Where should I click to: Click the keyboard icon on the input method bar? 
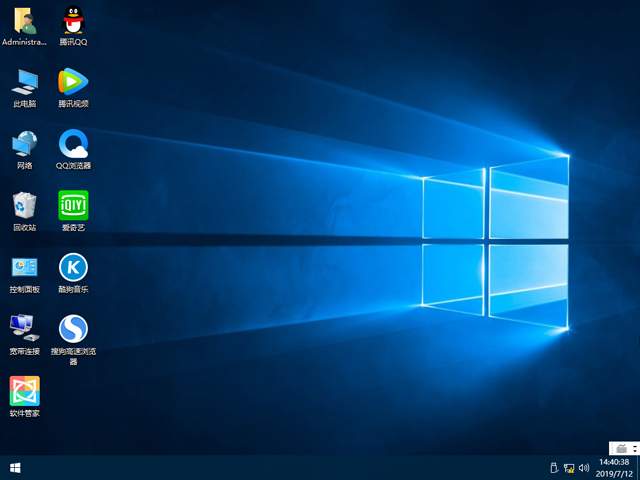tap(620, 447)
